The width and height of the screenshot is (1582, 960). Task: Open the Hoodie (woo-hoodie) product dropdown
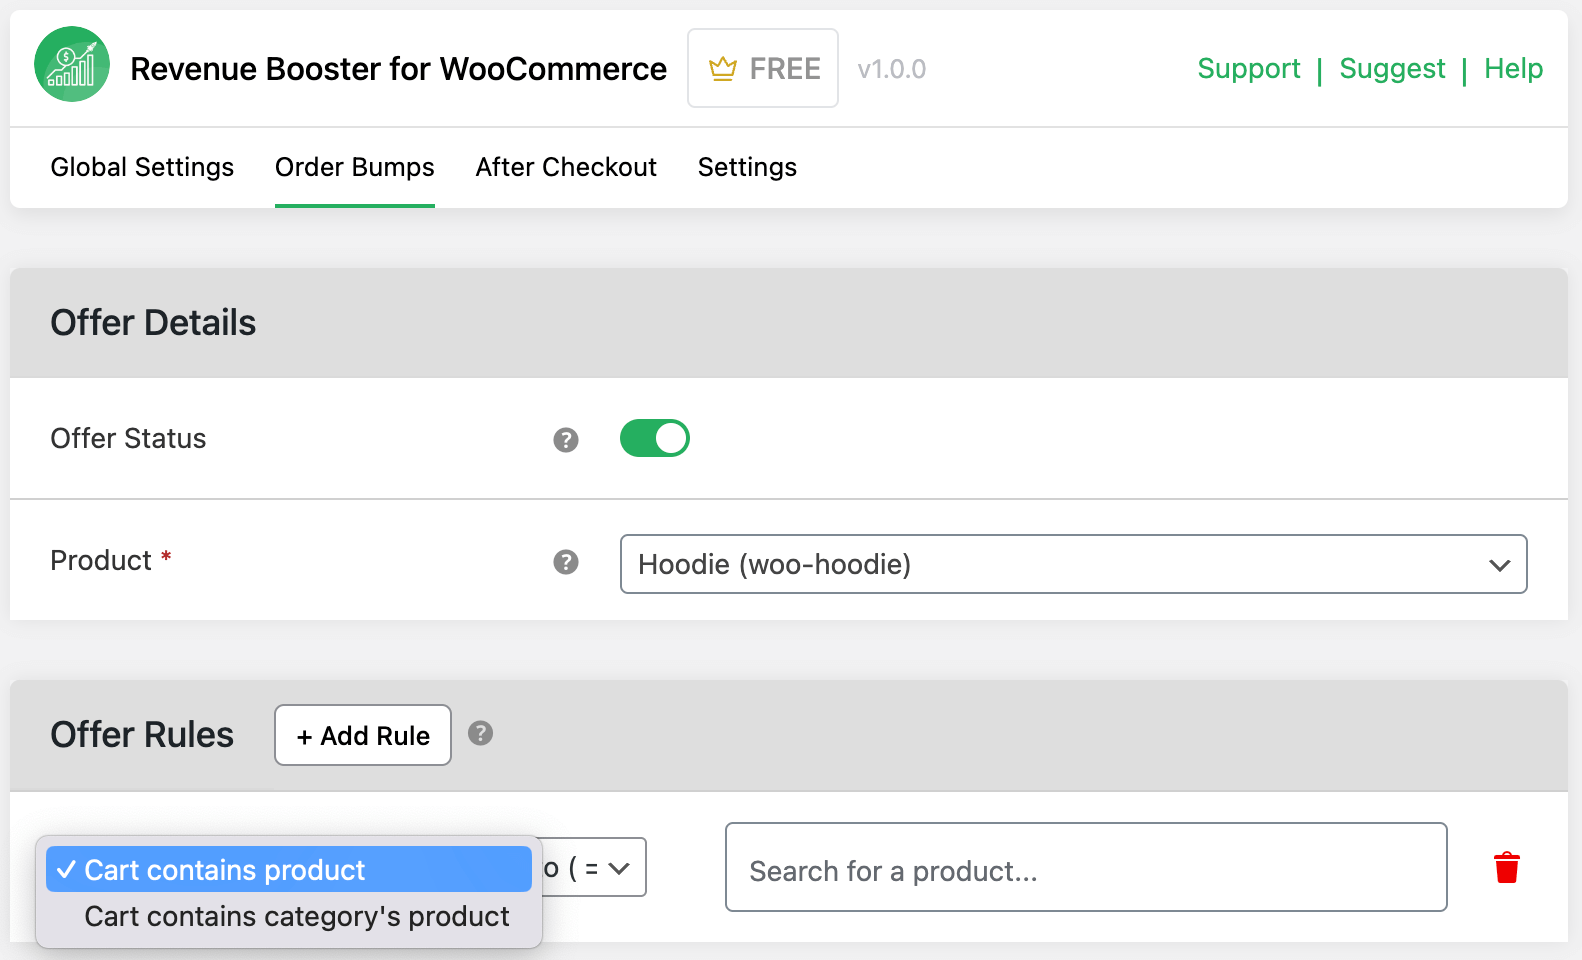click(x=1074, y=564)
